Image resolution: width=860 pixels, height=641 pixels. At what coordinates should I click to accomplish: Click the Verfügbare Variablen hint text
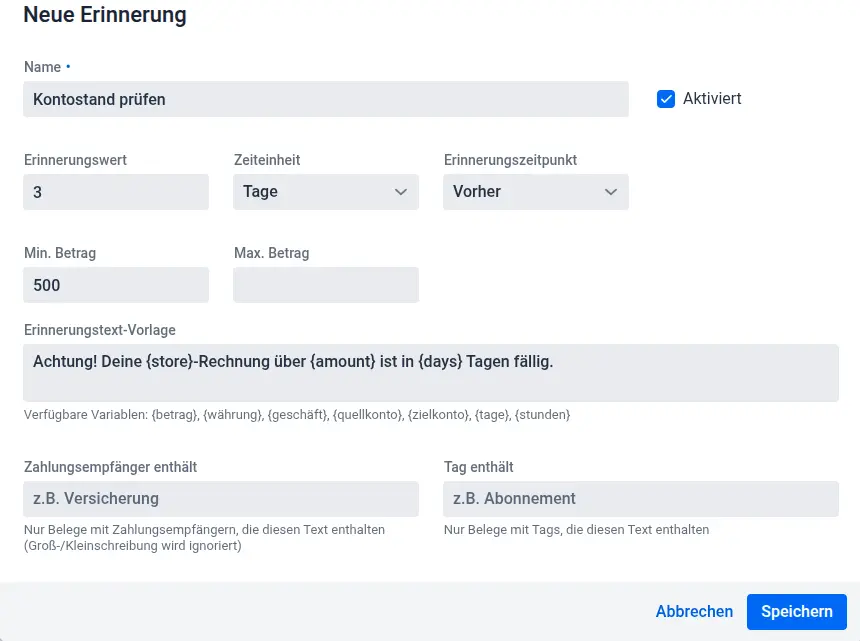click(x=297, y=414)
